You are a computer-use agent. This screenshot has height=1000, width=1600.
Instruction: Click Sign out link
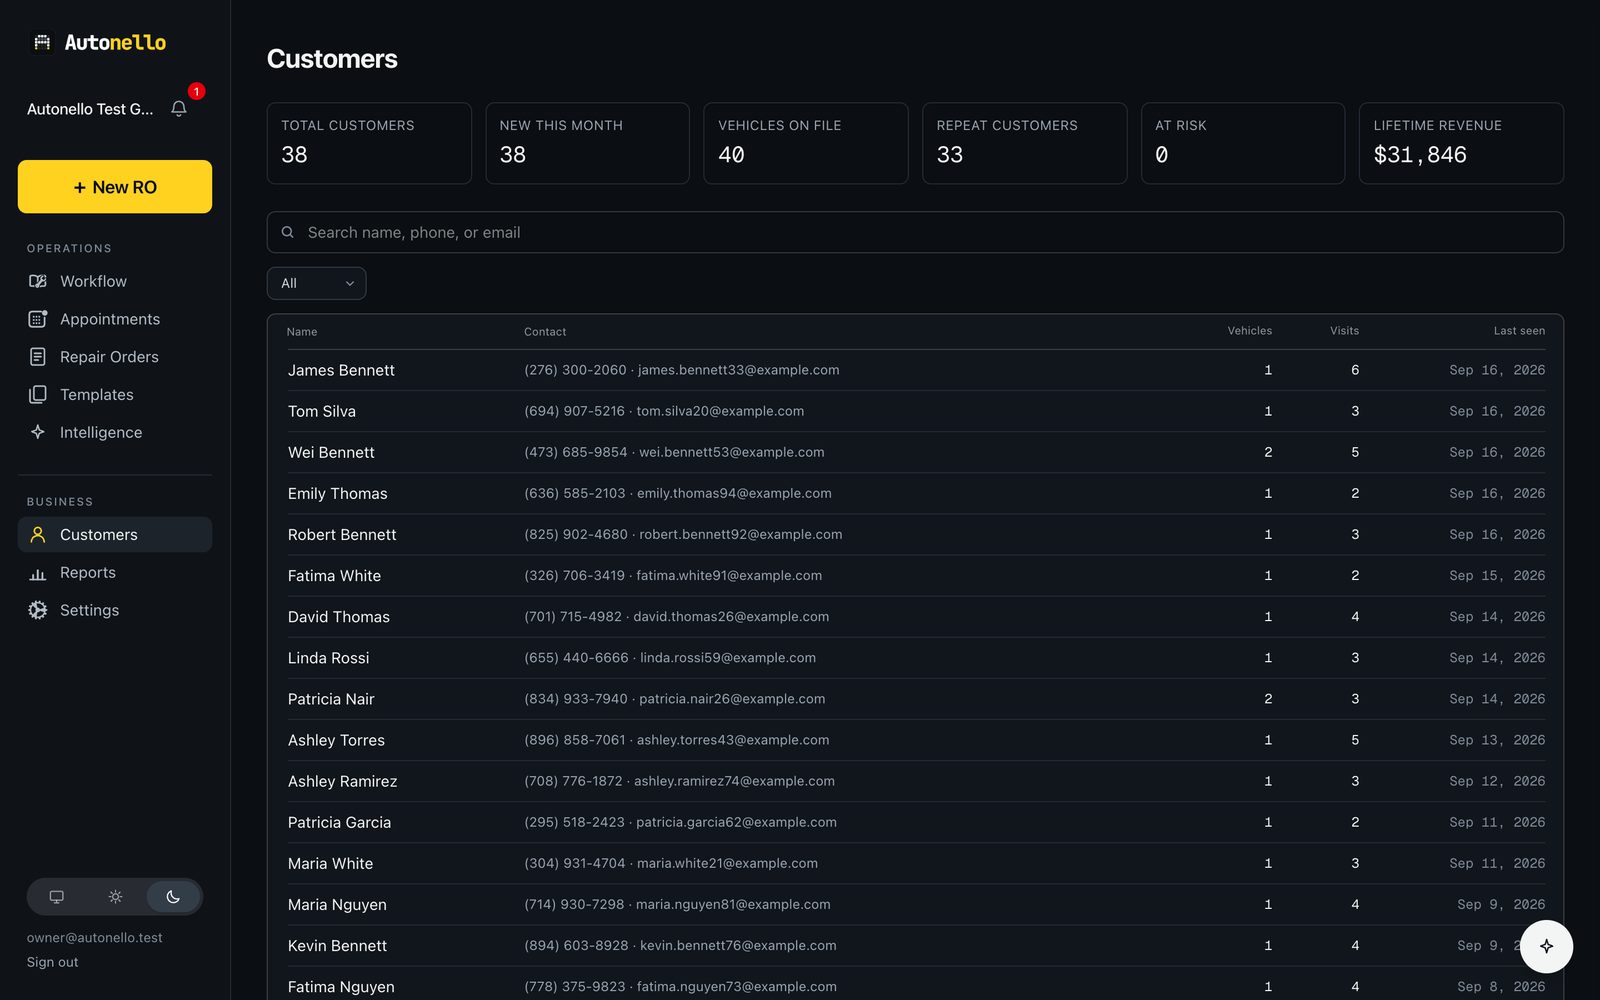[x=52, y=962]
